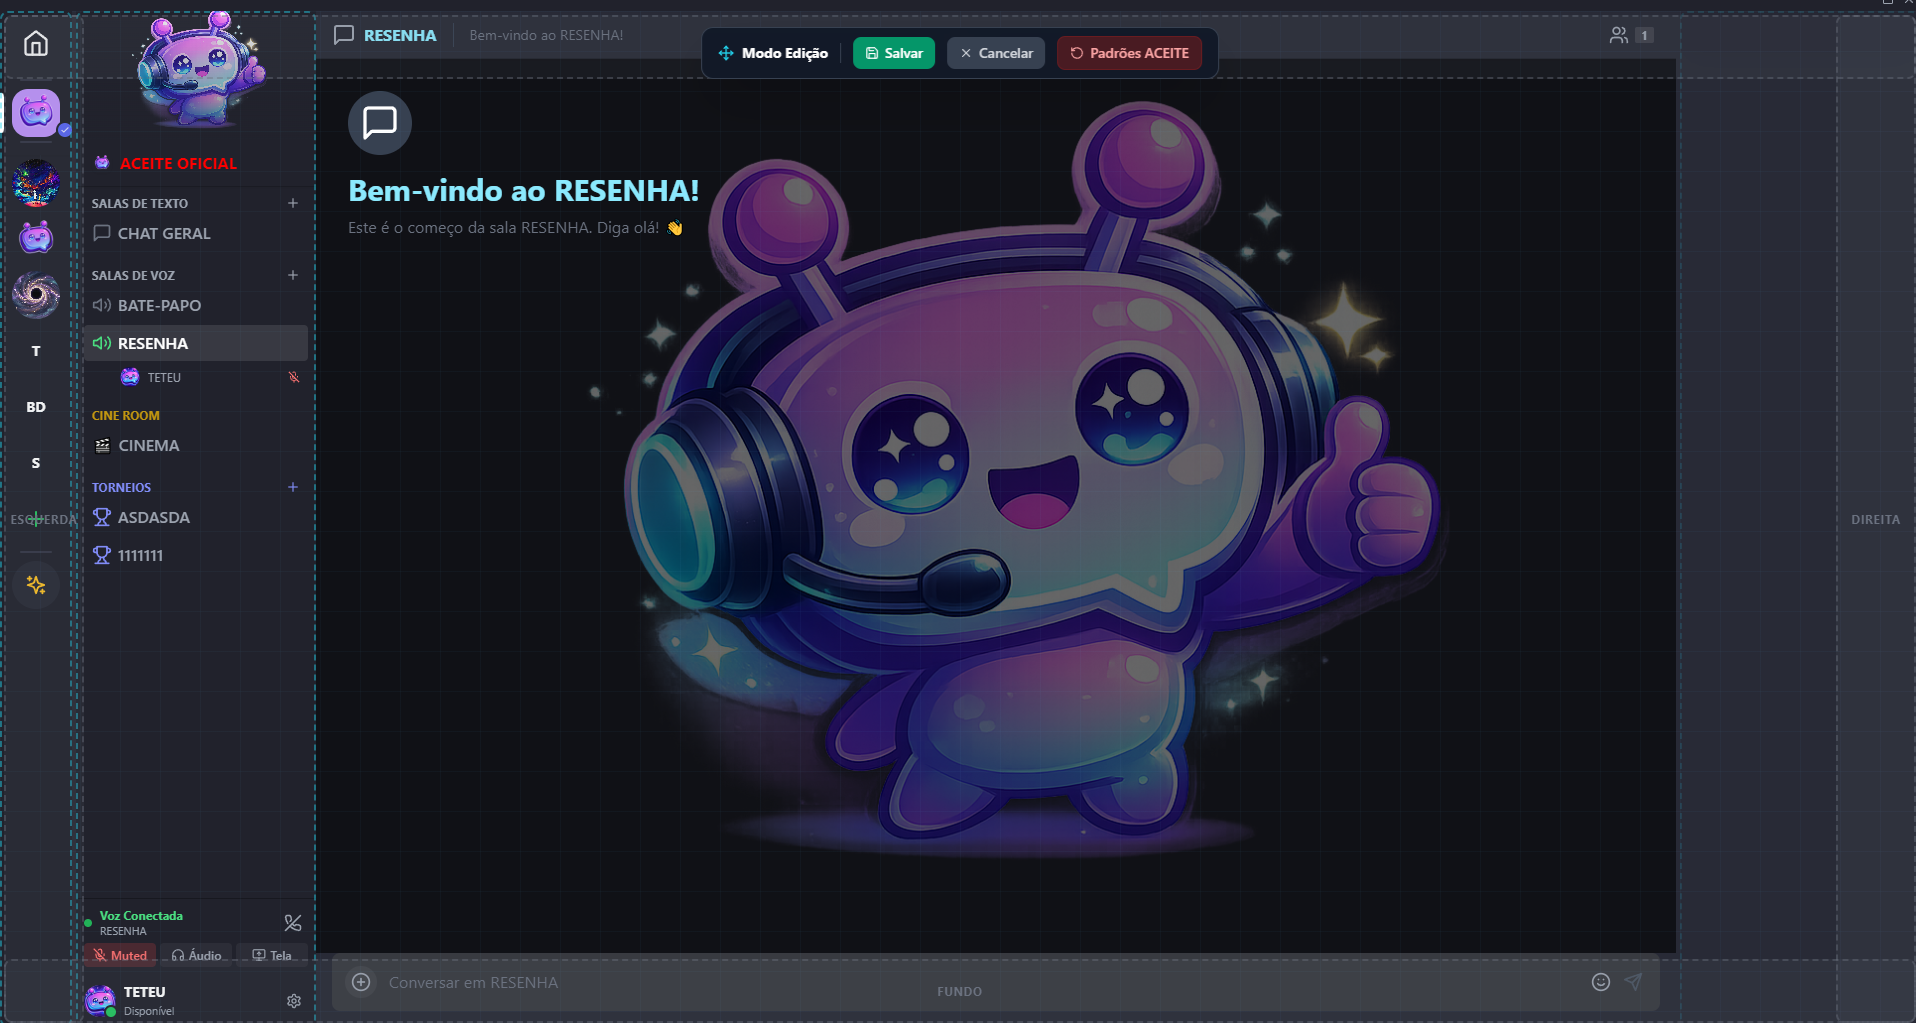Join the BATE-PAPO voice channel
The height and width of the screenshot is (1023, 1916).
[196, 305]
